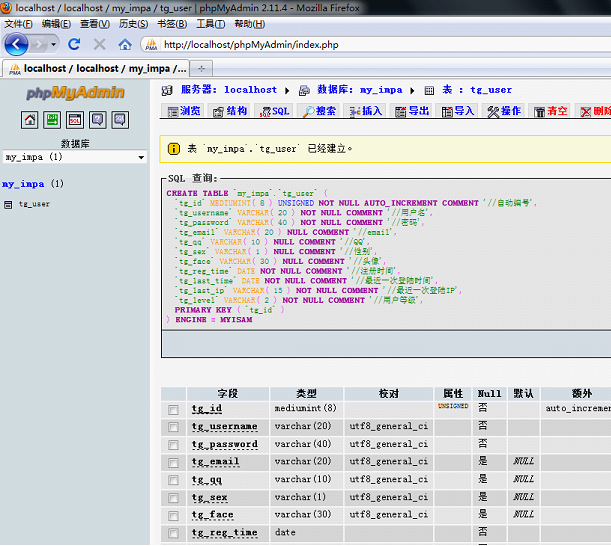Tick the checkbox for tg_email field
The height and width of the screenshot is (546, 611).
[x=173, y=463]
